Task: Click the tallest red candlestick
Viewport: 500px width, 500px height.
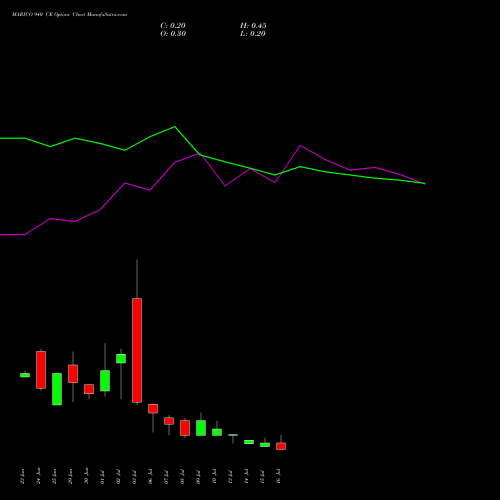Action: 137,350
